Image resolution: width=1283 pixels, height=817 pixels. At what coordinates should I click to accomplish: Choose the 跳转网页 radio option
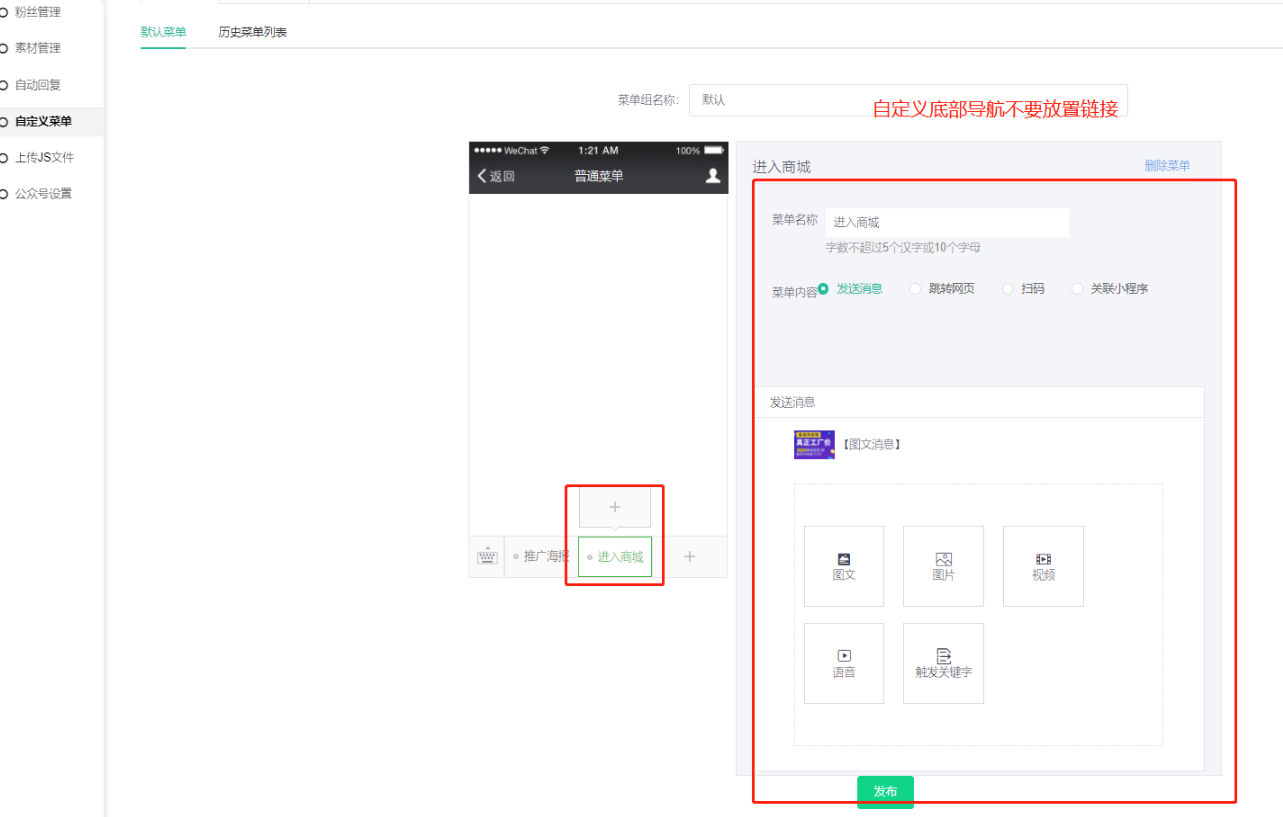pos(915,289)
